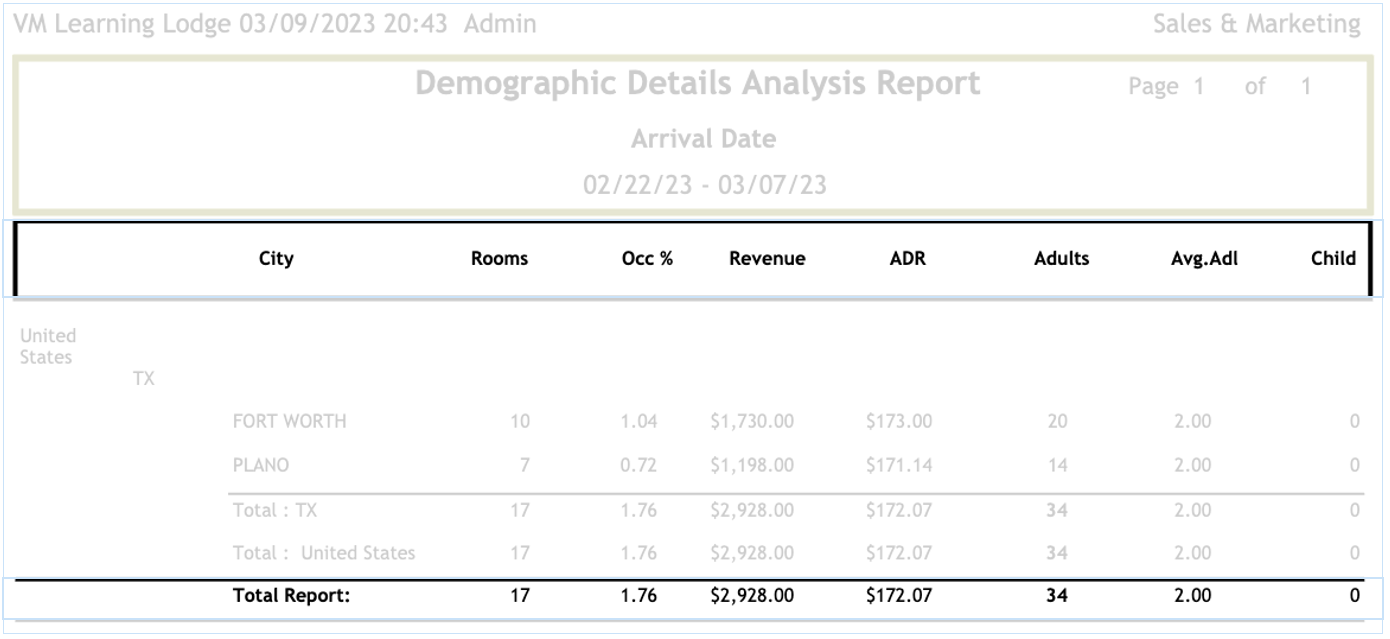The image size is (1390, 639).
Task: Click the Revenue column header
Action: click(767, 259)
